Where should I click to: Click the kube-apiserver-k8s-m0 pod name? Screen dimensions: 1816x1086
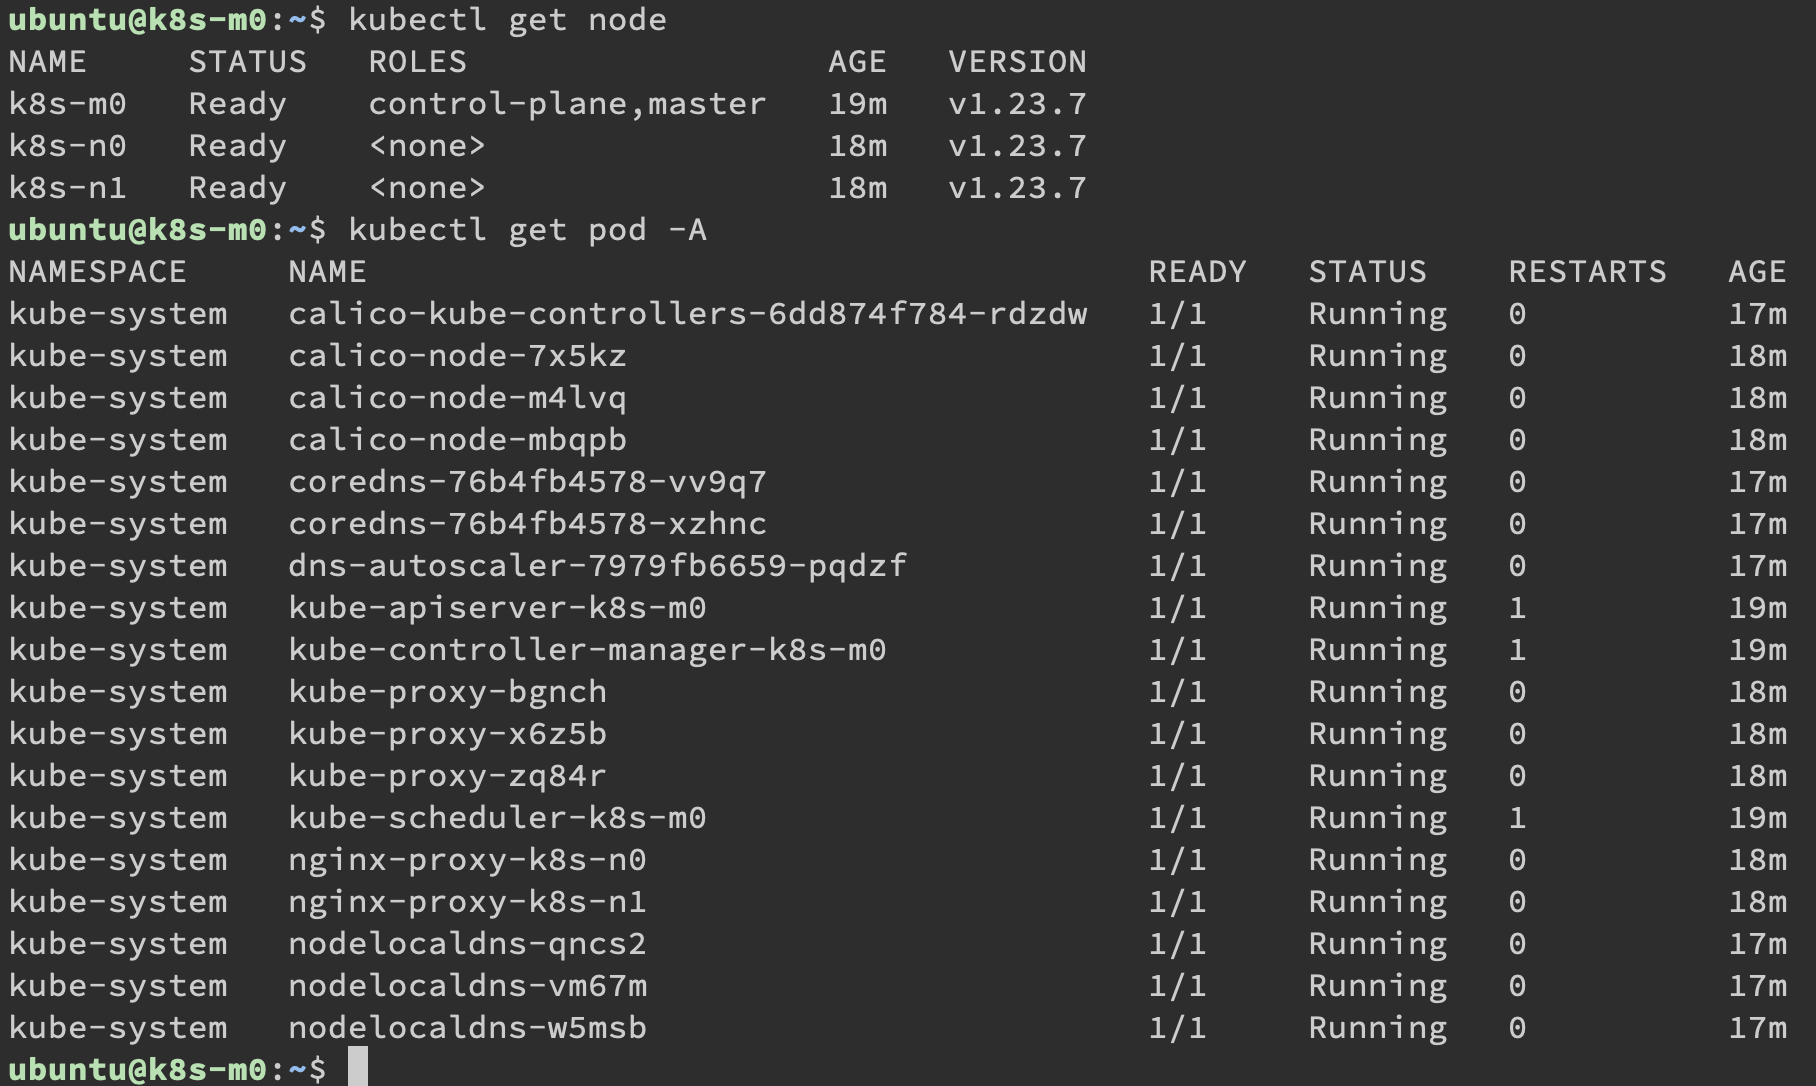(497, 608)
